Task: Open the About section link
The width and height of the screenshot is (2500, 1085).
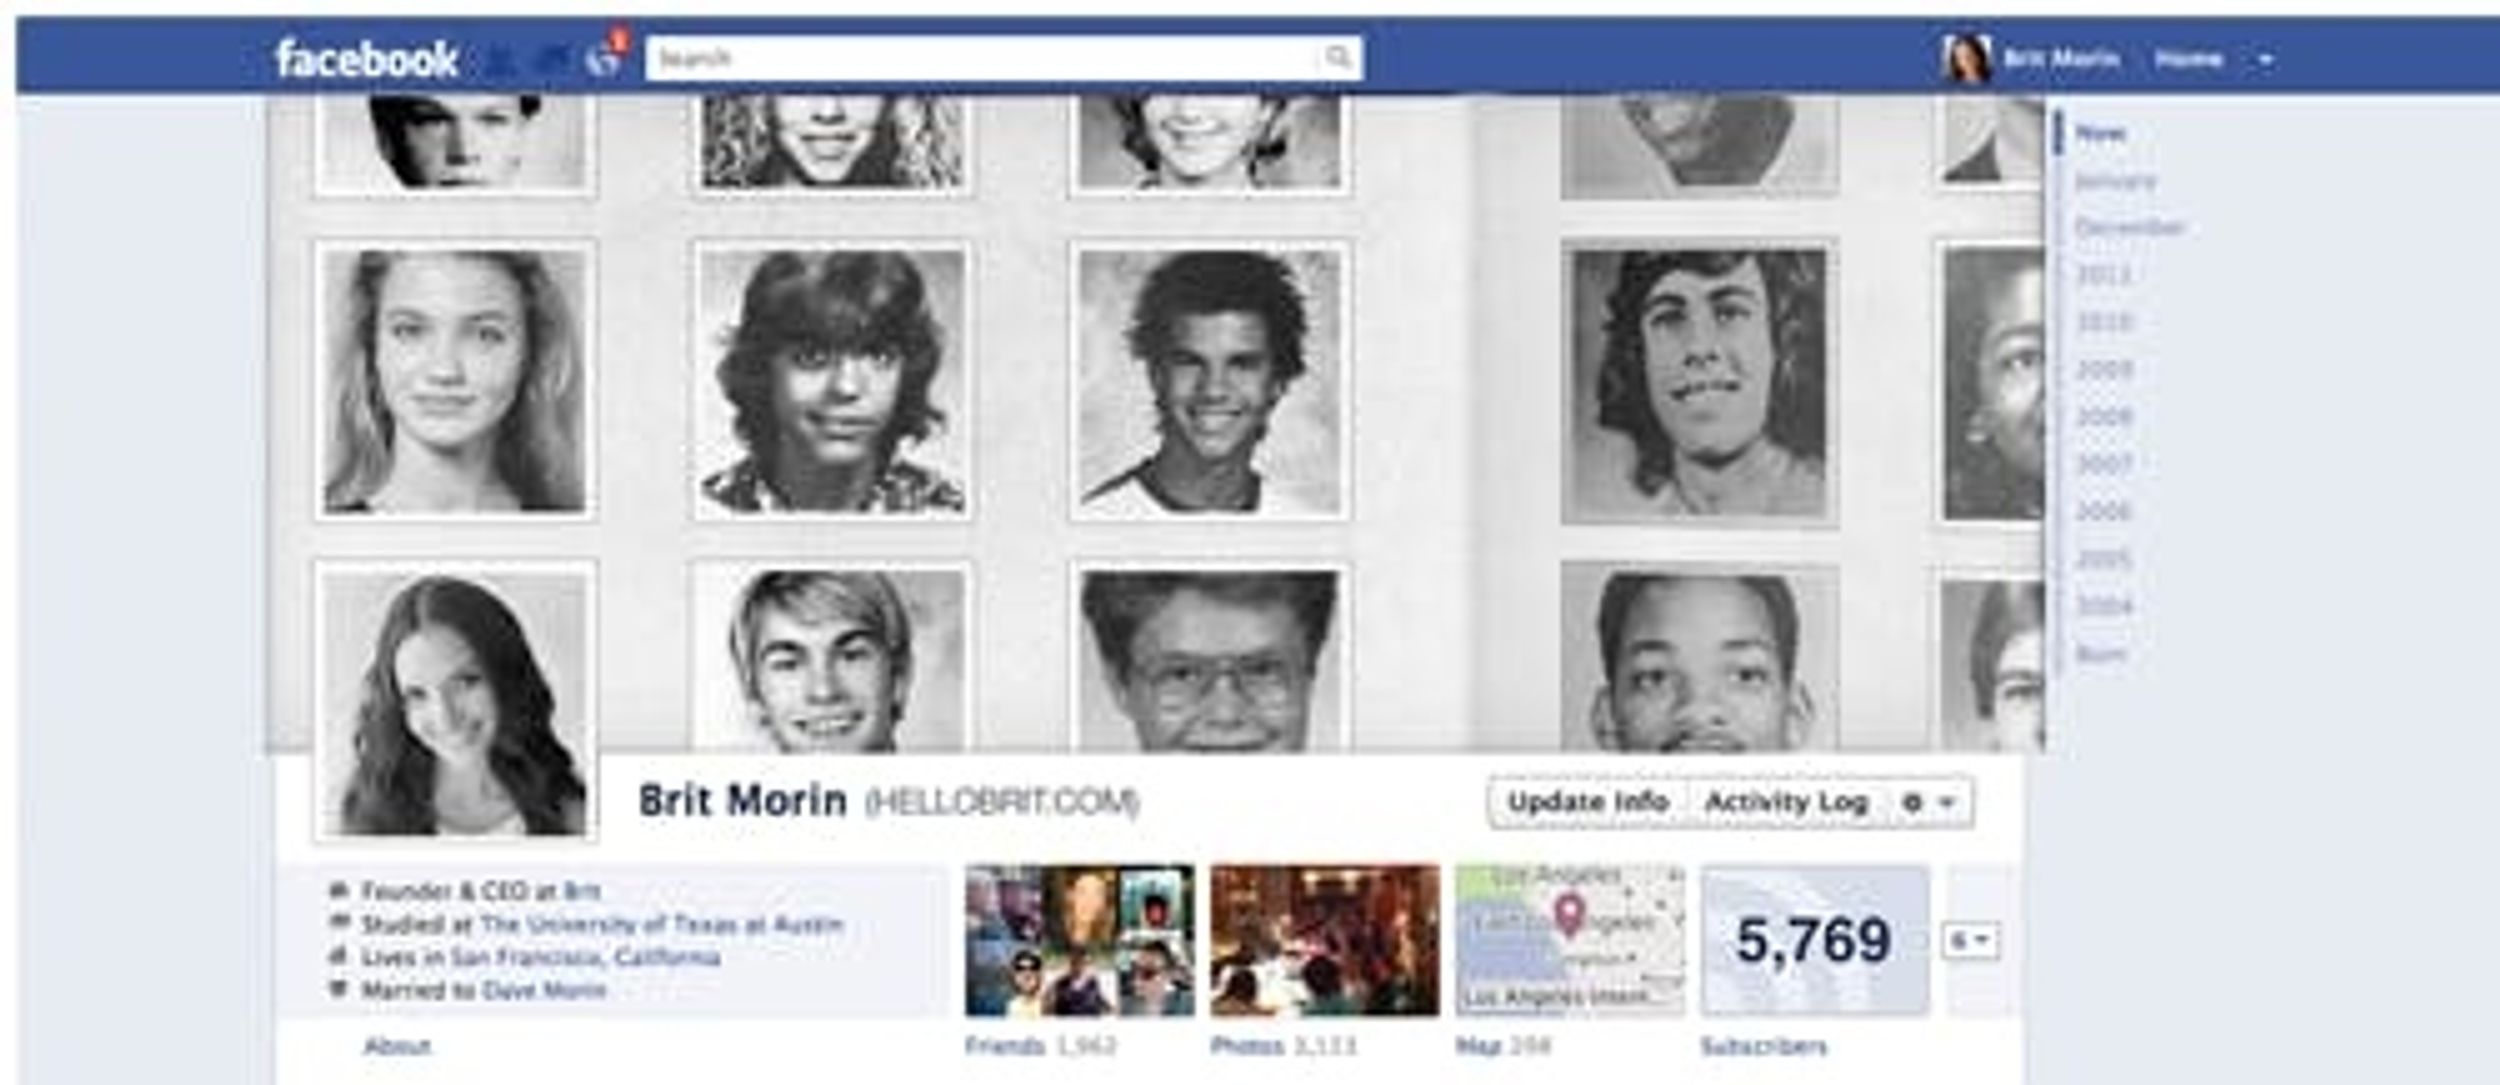Action: (x=397, y=1047)
